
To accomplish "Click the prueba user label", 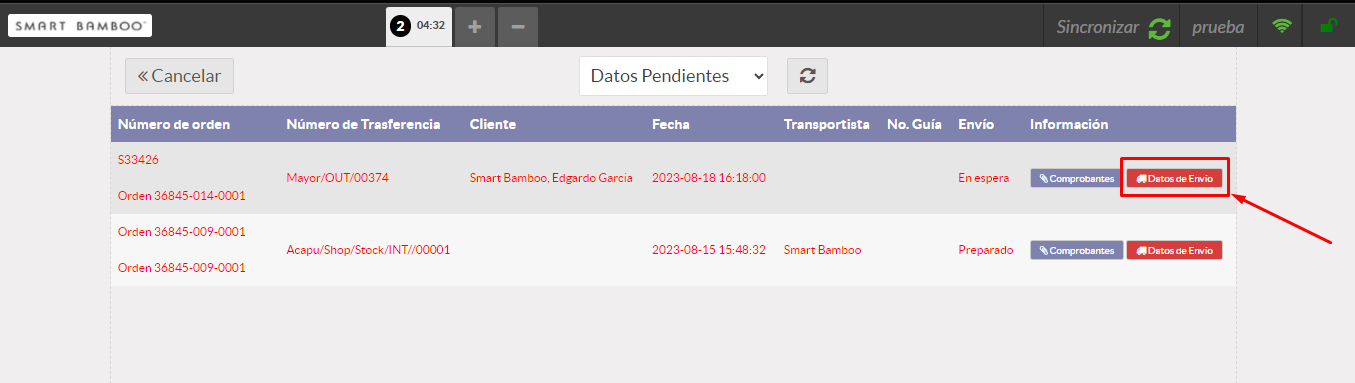I will [x=1217, y=27].
